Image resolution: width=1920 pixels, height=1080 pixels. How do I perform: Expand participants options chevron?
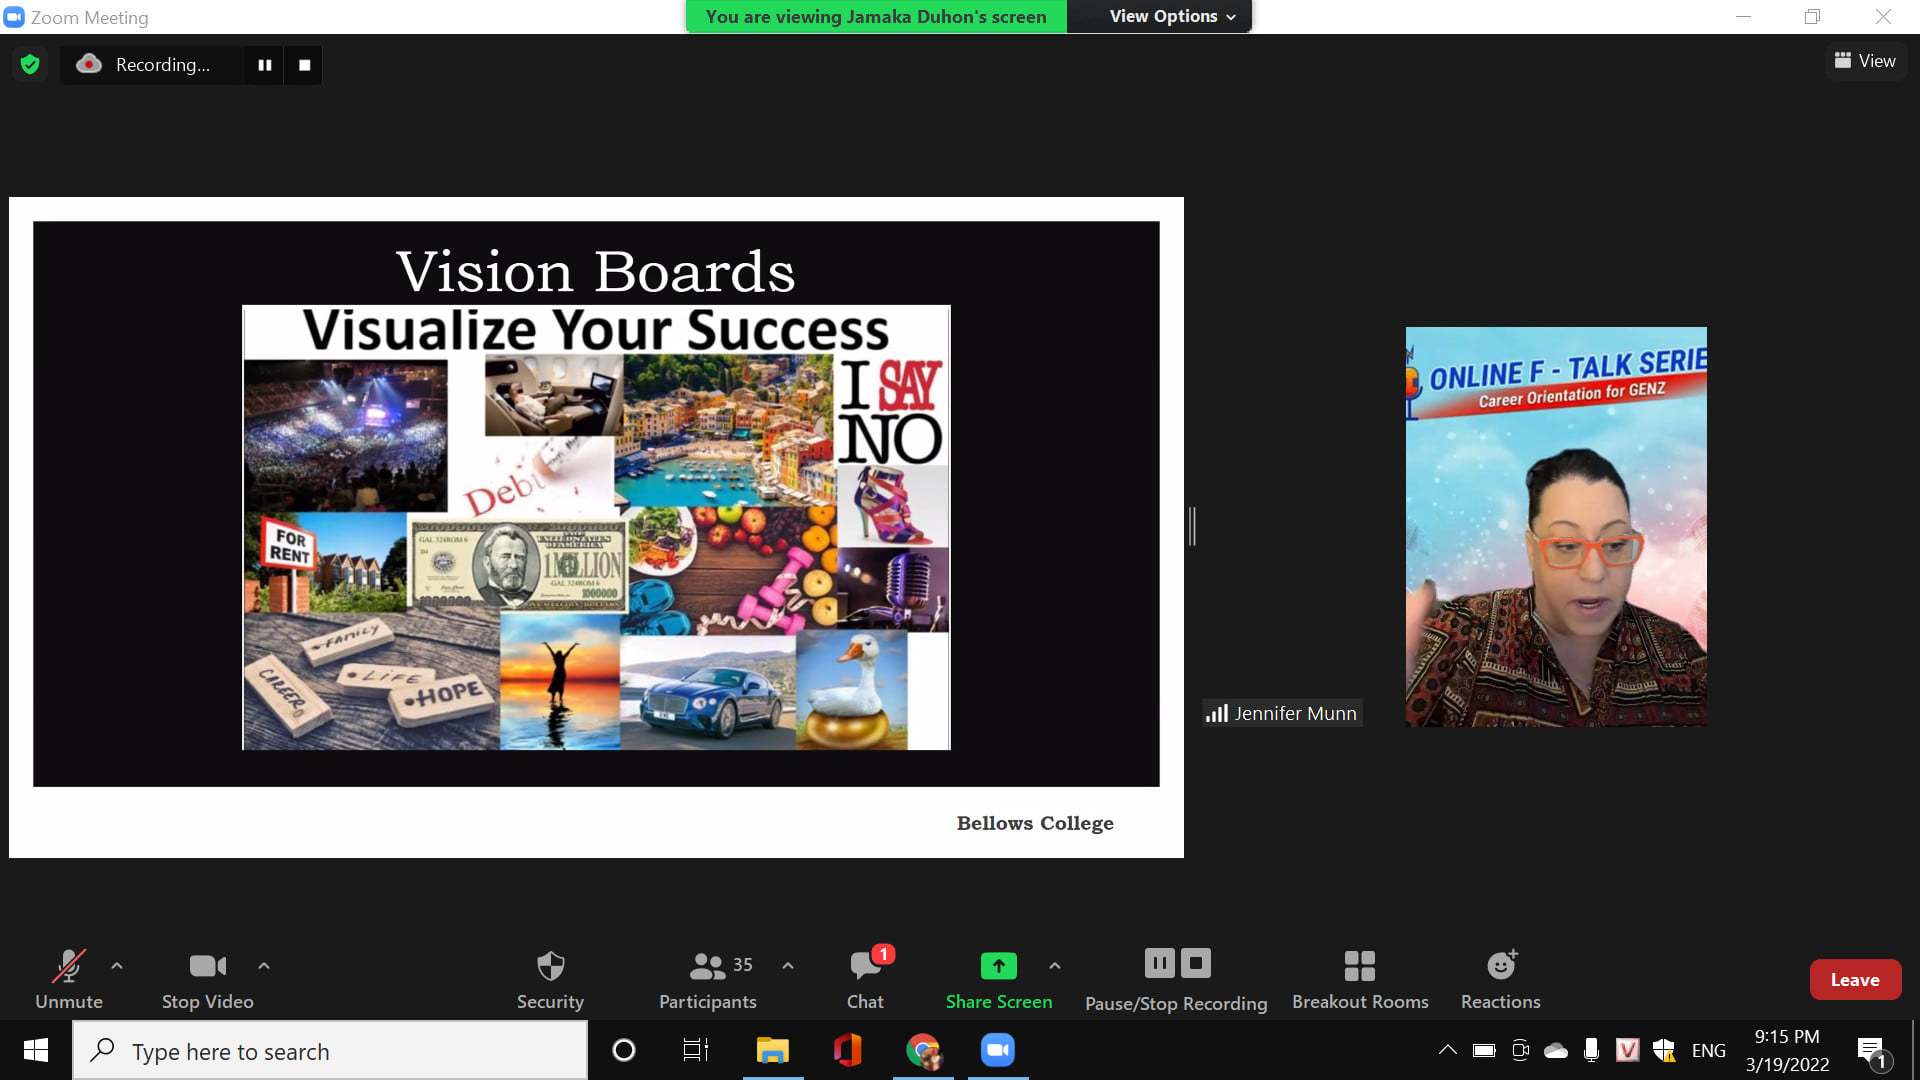point(788,966)
